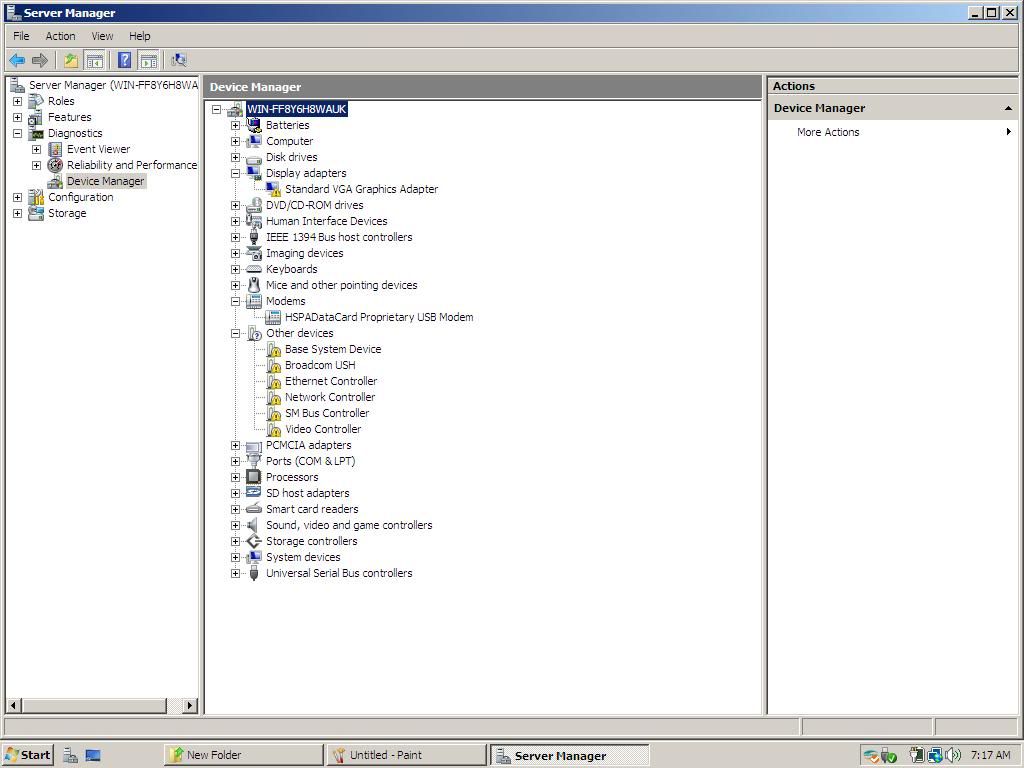Expand the Roles node in left tree

[18, 101]
